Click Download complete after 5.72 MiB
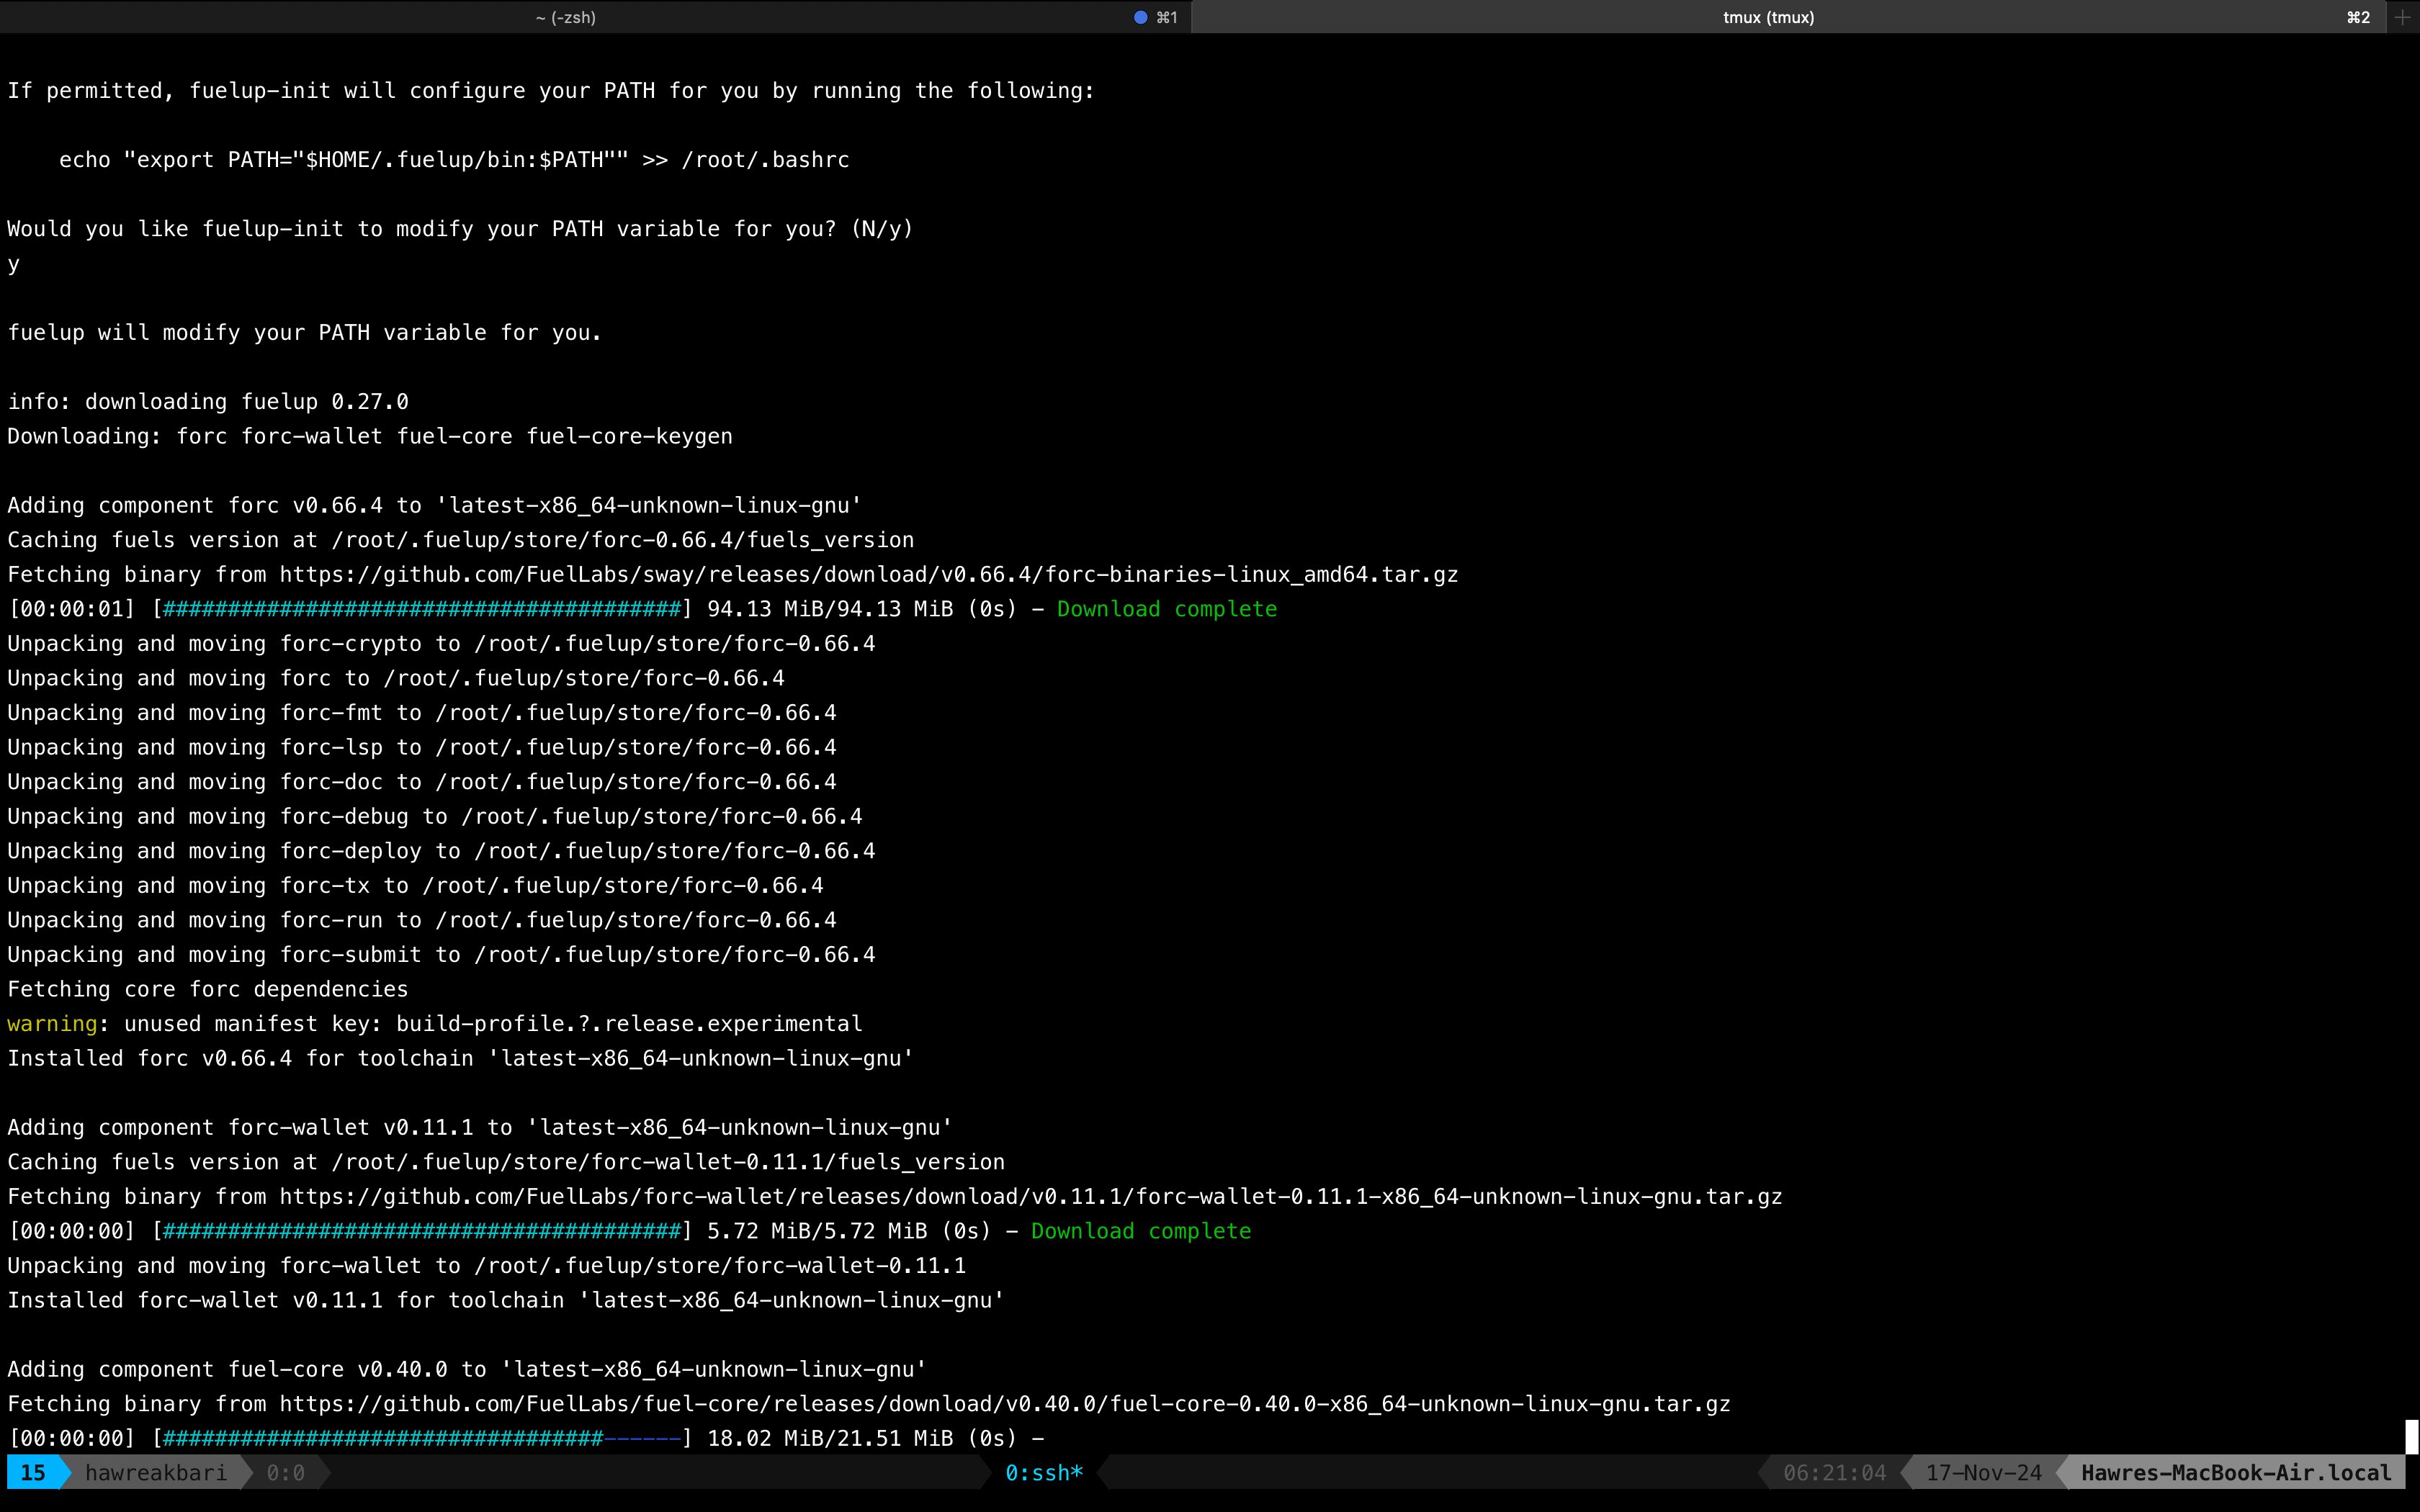This screenshot has width=2420, height=1512. pos(1141,1231)
